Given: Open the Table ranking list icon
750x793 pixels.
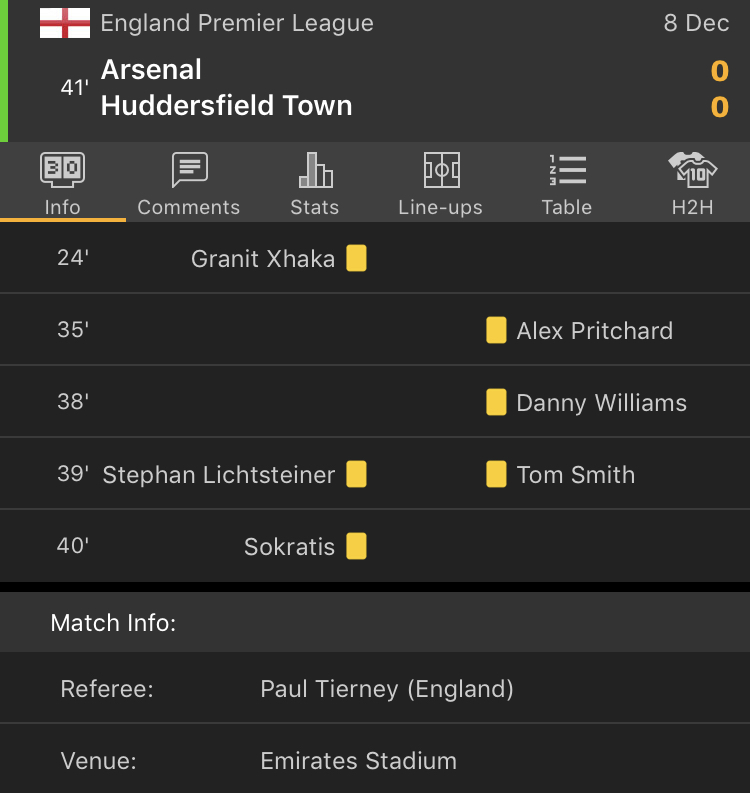Looking at the screenshot, I should 567,170.
